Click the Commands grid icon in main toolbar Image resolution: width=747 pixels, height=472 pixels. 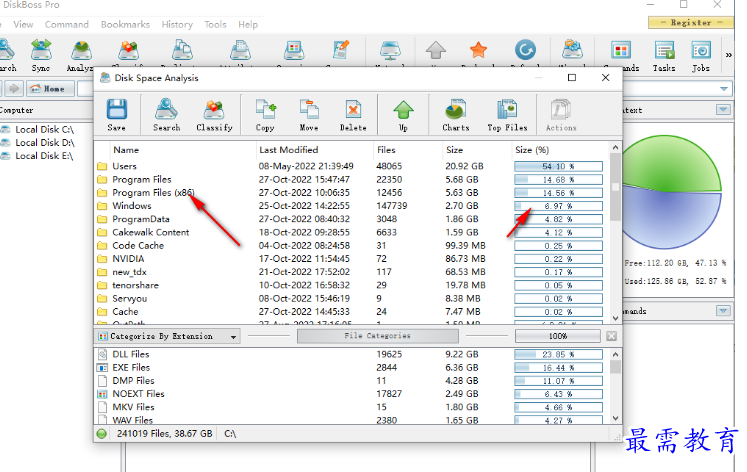[x=621, y=50]
